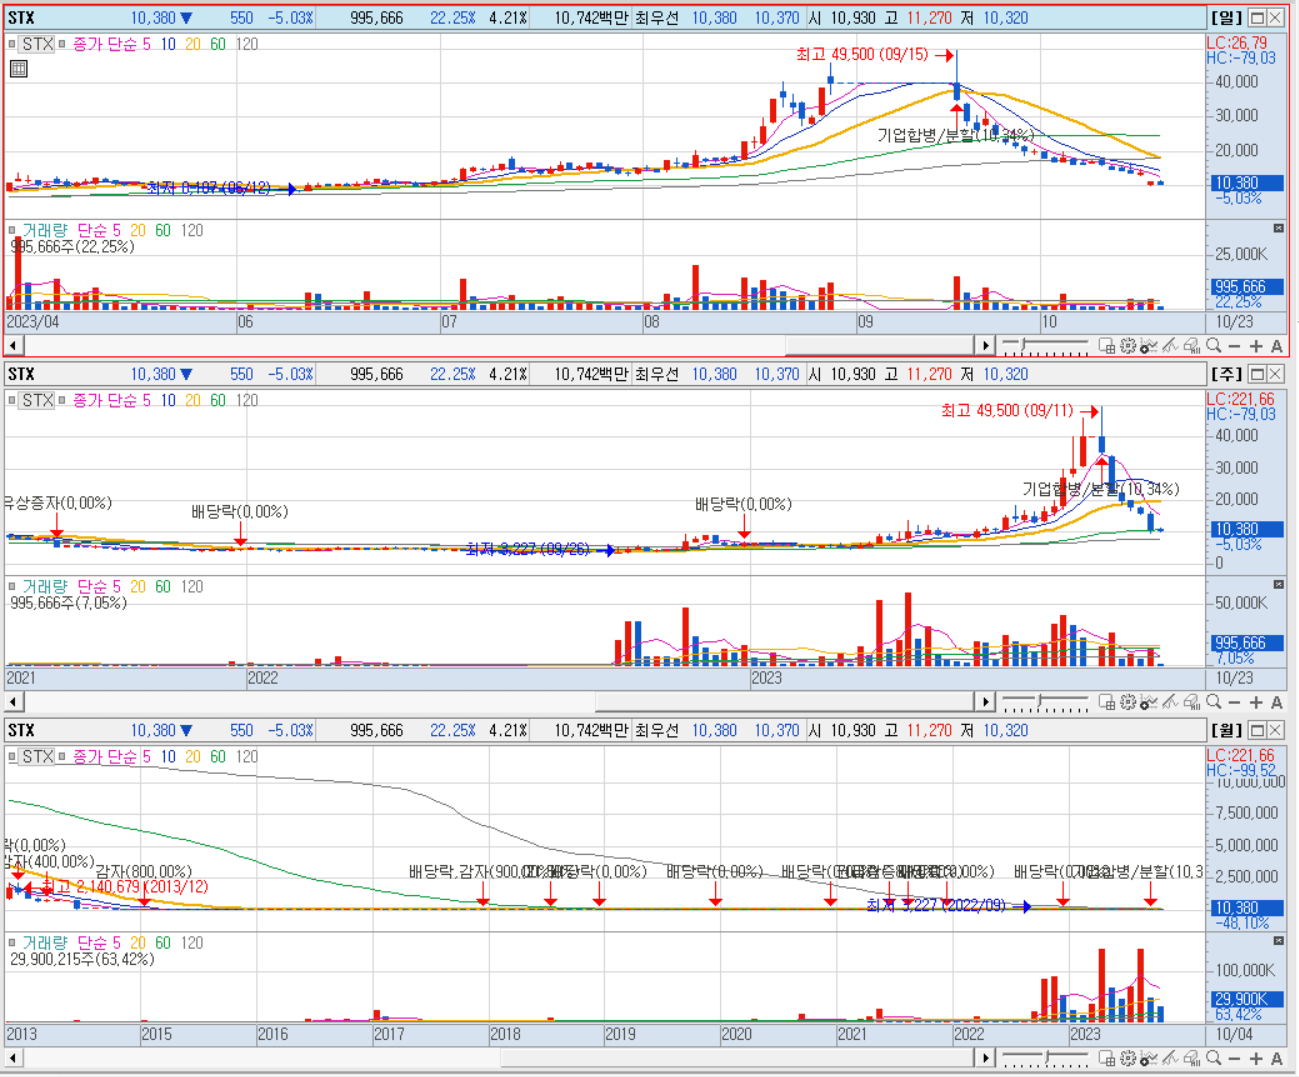1299x1077 pixels.
Task: Click the weekly chart scrollbar right arrow
Action: [985, 702]
